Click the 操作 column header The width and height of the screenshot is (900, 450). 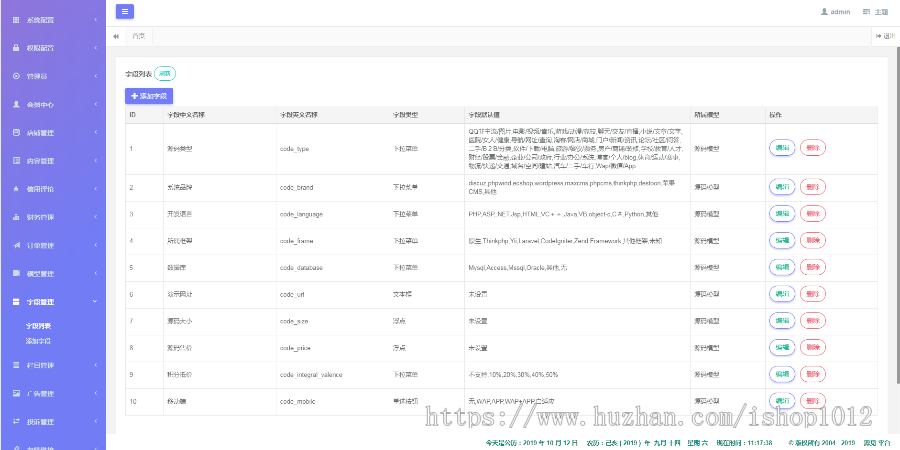tap(821, 115)
